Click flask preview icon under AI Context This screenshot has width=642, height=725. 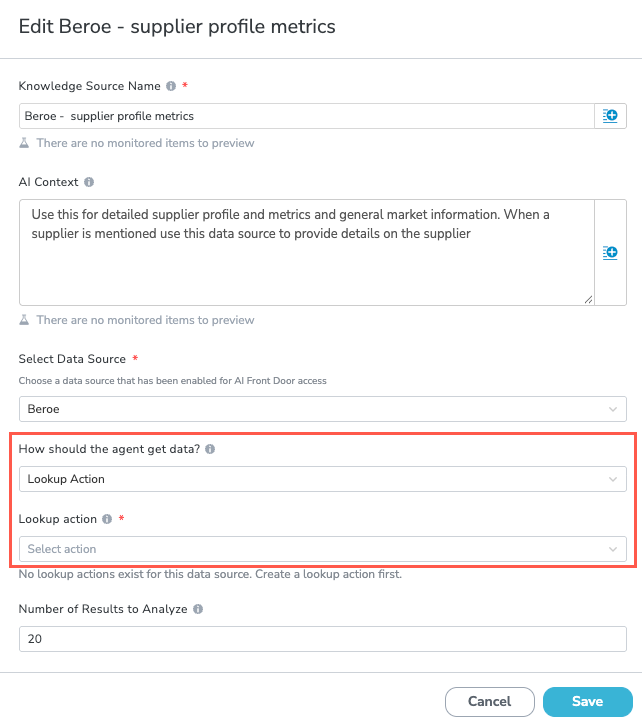click(x=24, y=320)
